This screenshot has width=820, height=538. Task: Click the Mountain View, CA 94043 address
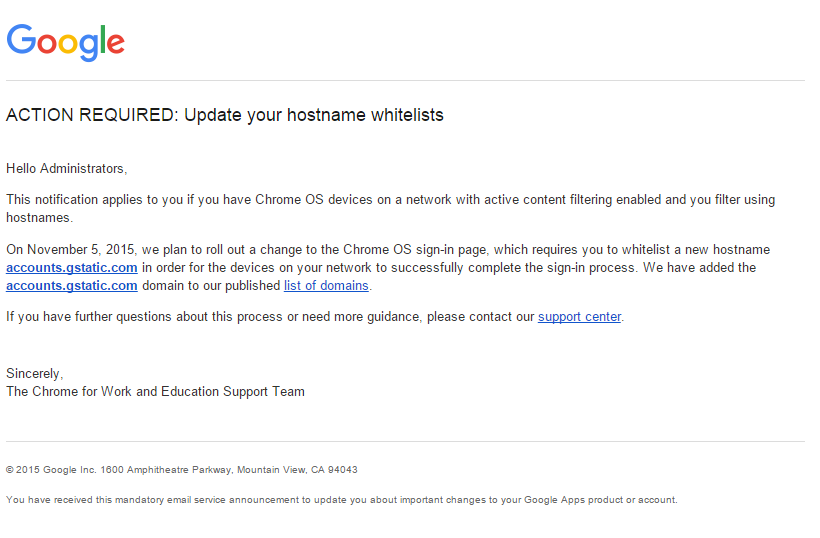click(297, 470)
